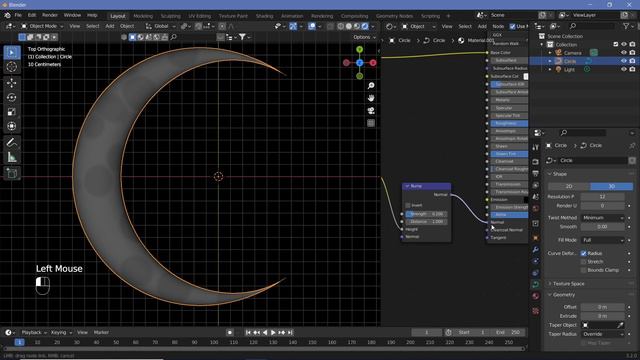The width and height of the screenshot is (640, 360).
Task: Toggle the Invert checkbox in Bump node
Action: pos(408,205)
